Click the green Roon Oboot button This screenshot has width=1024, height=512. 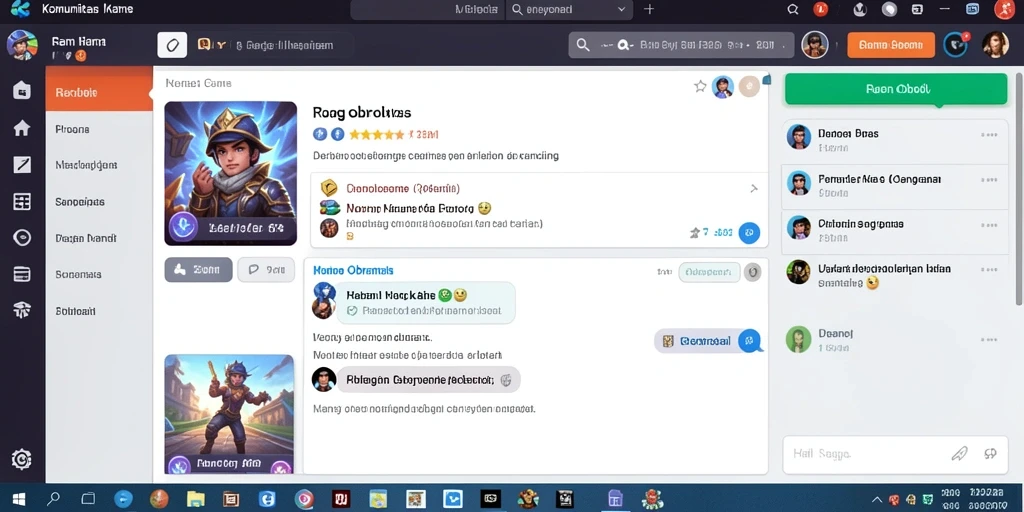pyautogui.click(x=896, y=89)
